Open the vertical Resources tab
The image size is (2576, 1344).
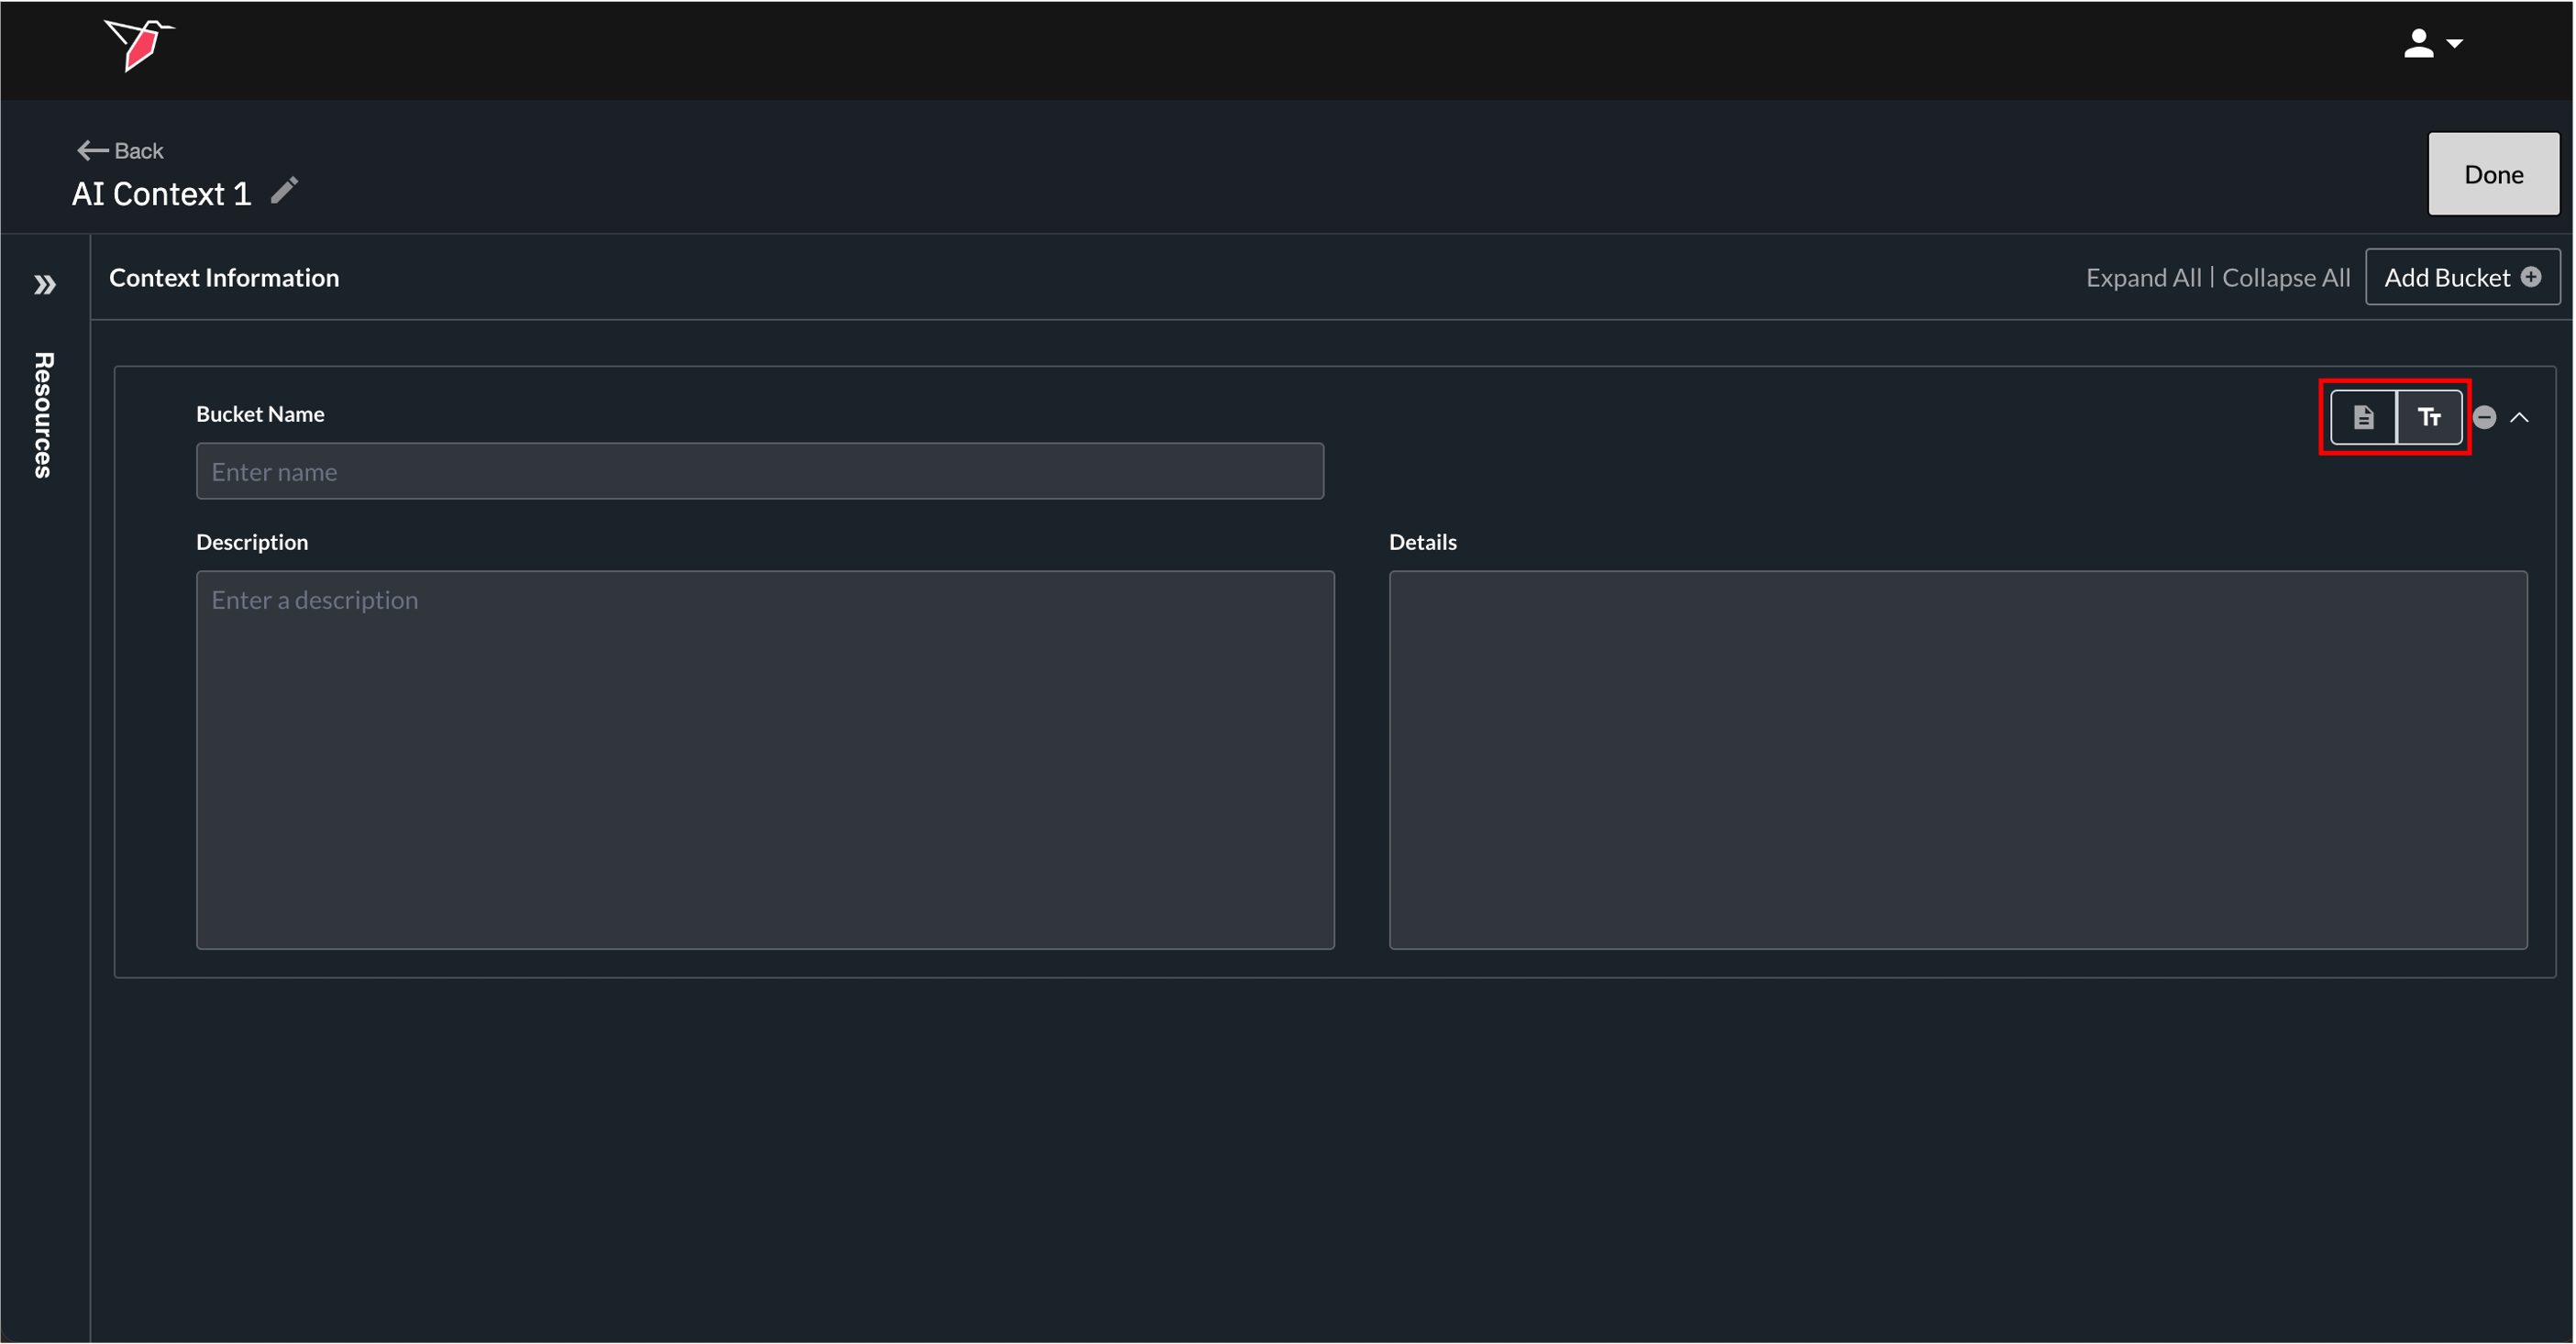pyautogui.click(x=43, y=415)
